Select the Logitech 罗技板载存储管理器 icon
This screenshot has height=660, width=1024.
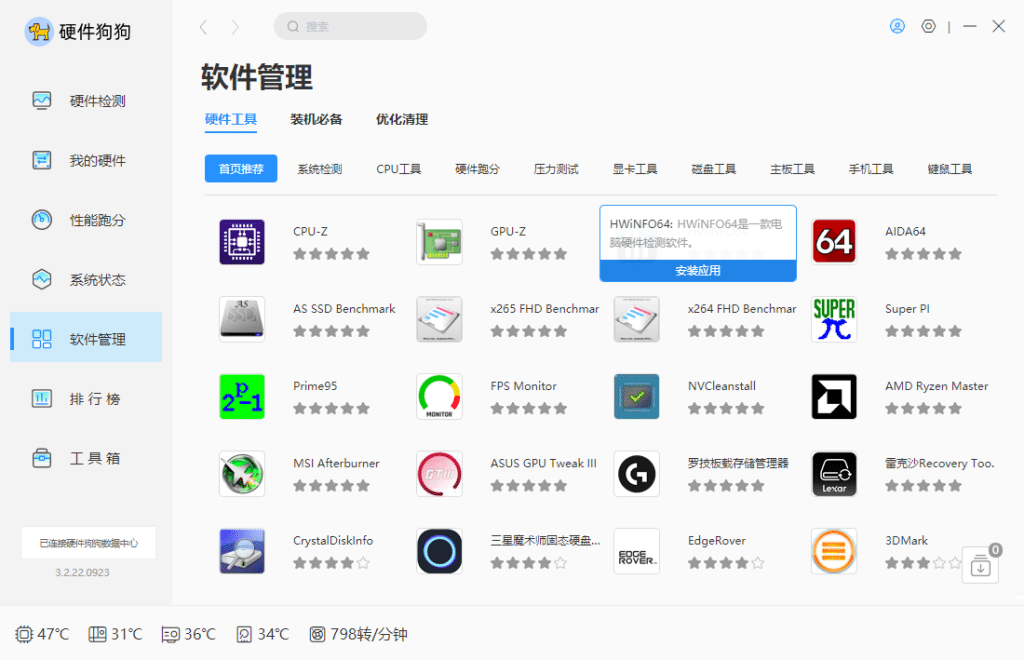pyautogui.click(x=636, y=473)
